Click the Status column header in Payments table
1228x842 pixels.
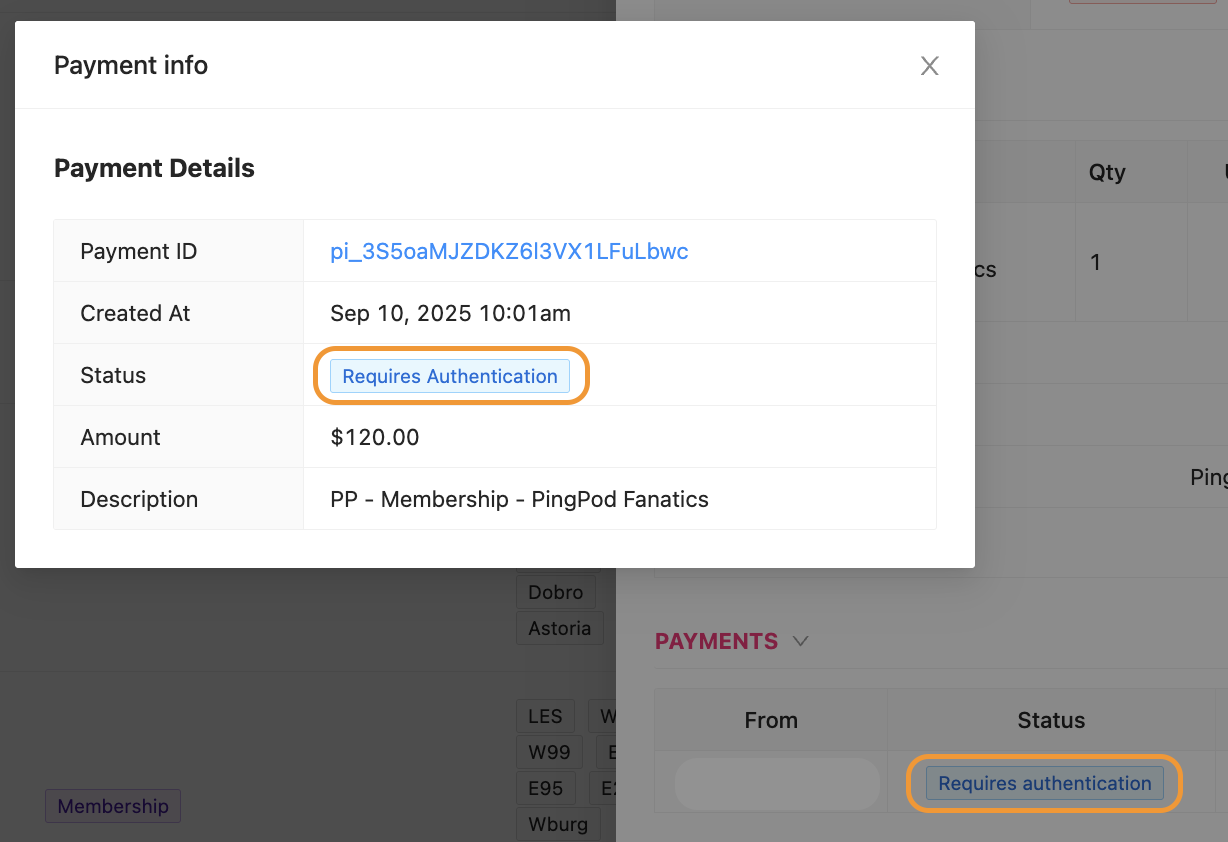tap(1050, 720)
